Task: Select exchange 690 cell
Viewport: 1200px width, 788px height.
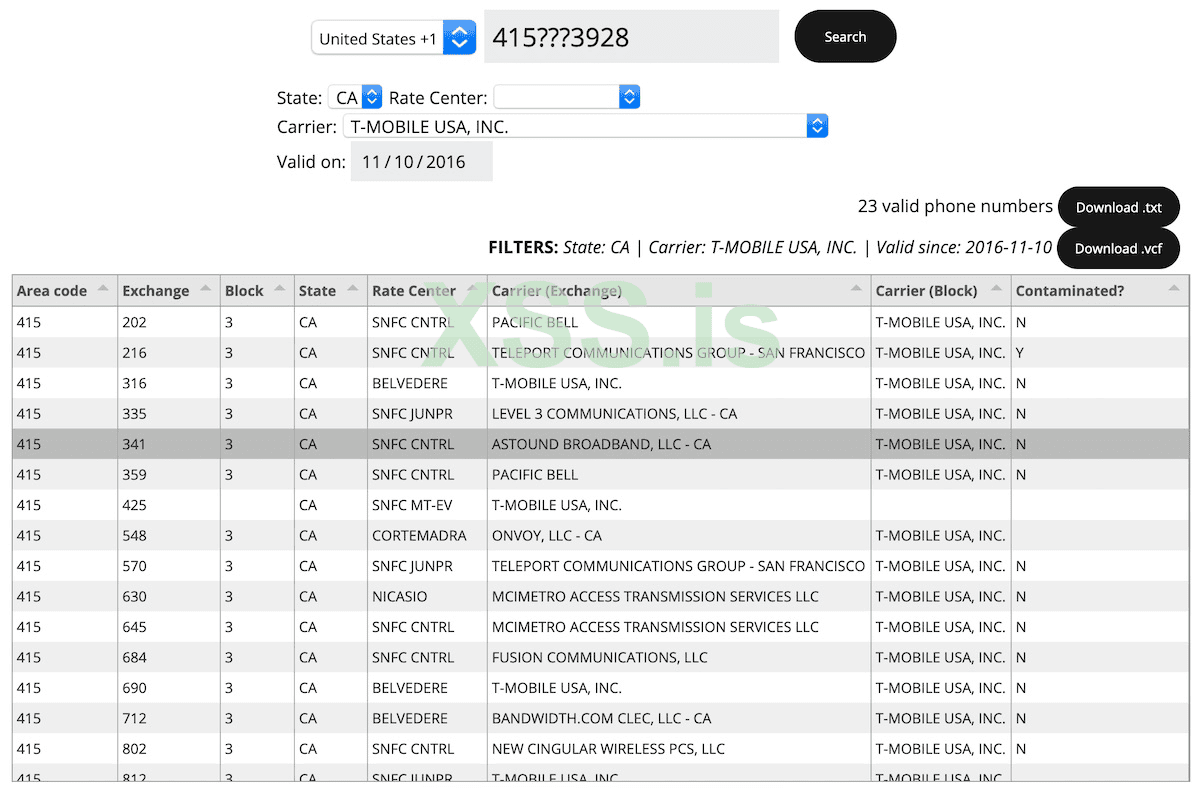Action: [x=169, y=688]
